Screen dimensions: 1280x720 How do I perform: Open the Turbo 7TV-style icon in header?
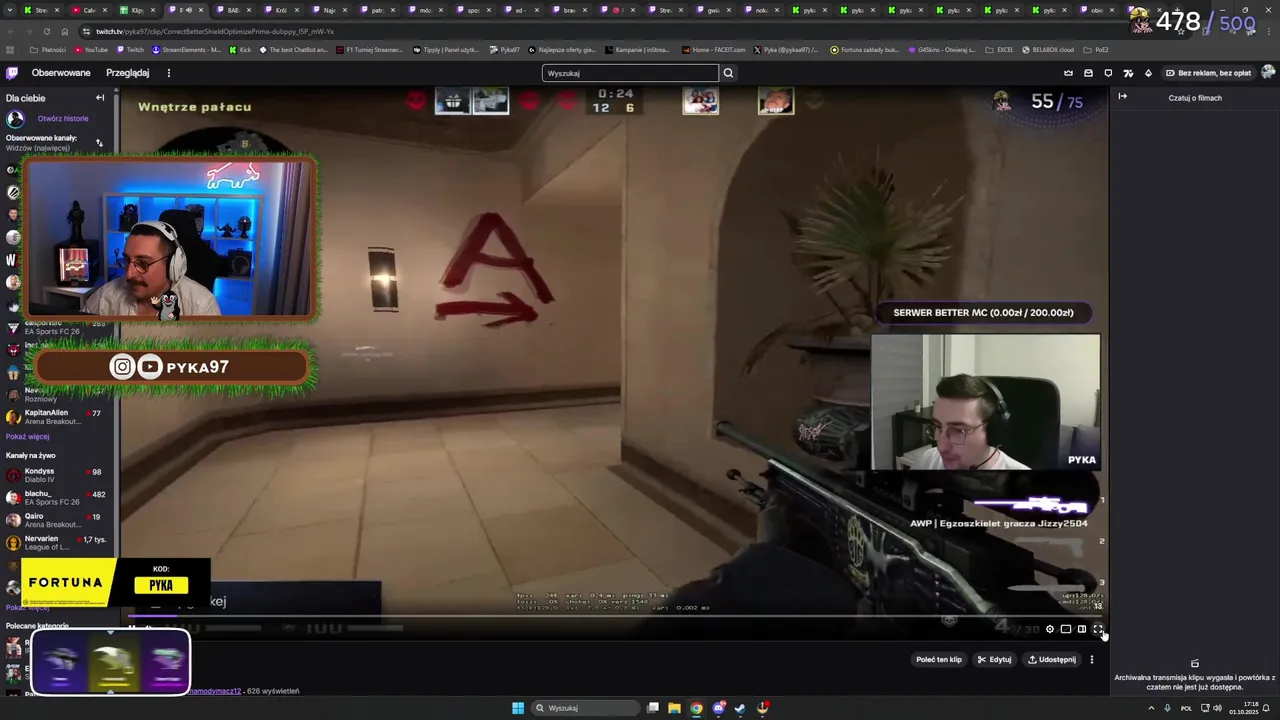pyautogui.click(x=1128, y=73)
